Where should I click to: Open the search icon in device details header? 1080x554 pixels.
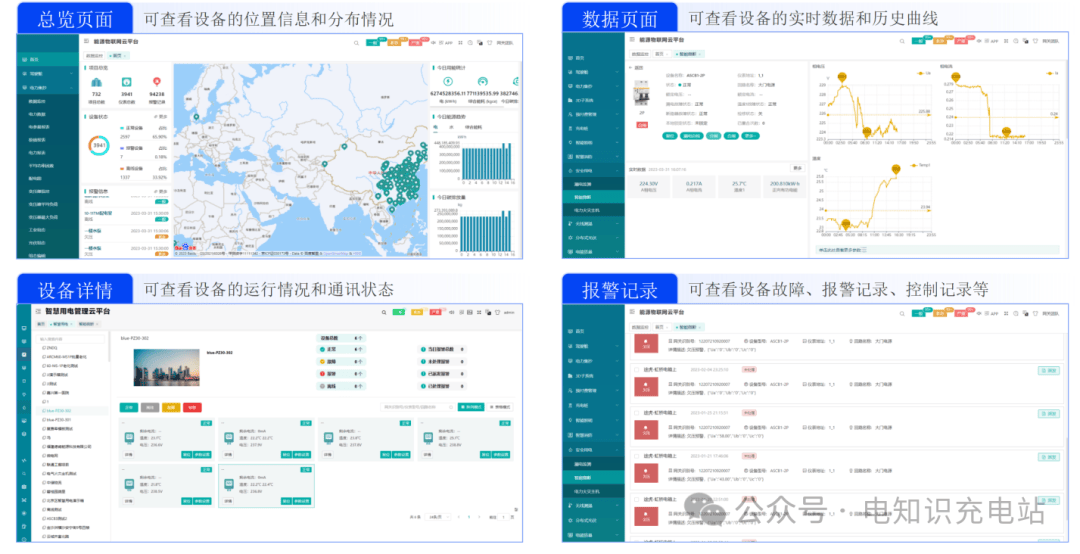coord(384,312)
